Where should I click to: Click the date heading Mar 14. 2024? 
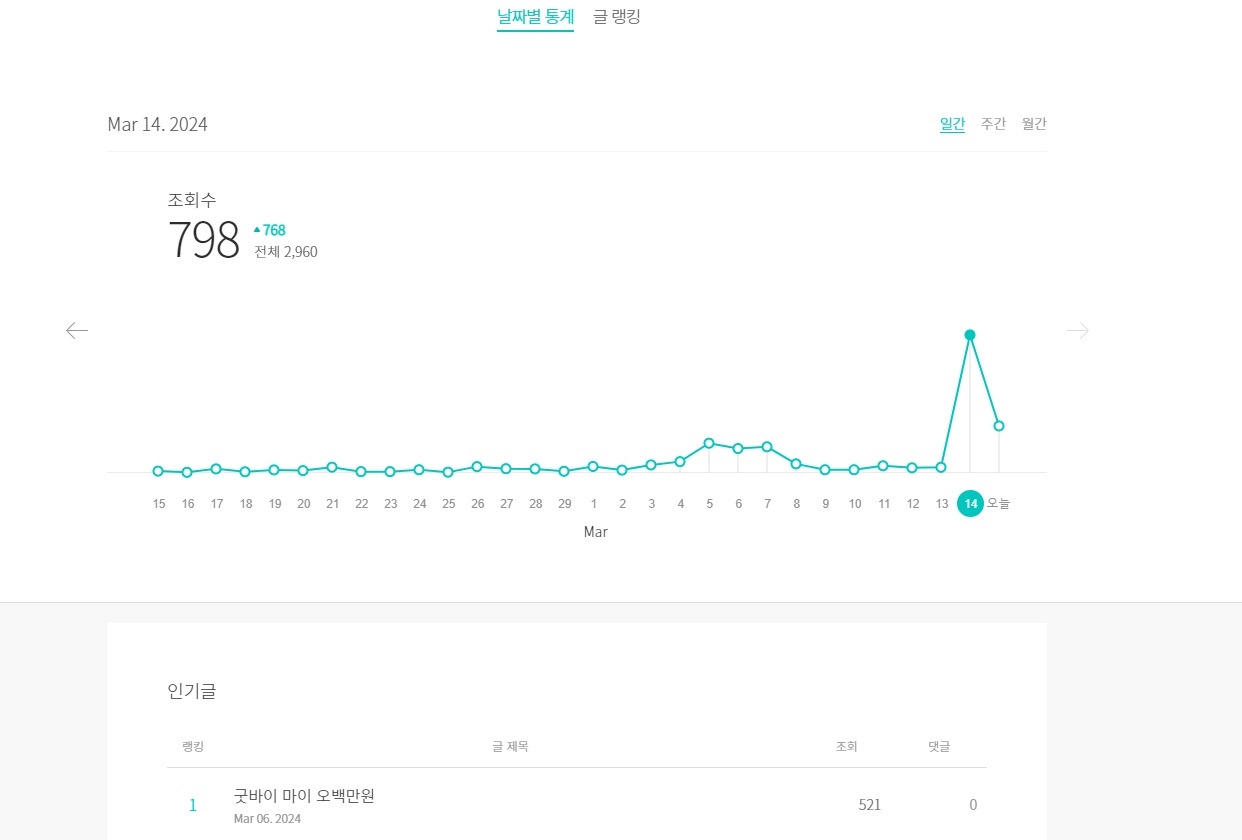coord(157,124)
